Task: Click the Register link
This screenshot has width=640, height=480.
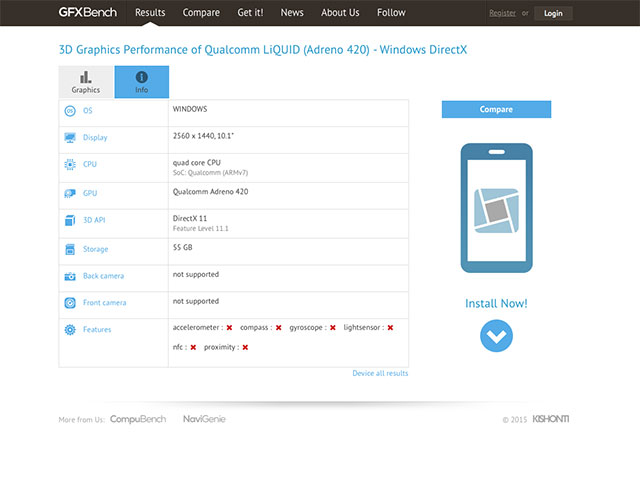Action: click(502, 13)
